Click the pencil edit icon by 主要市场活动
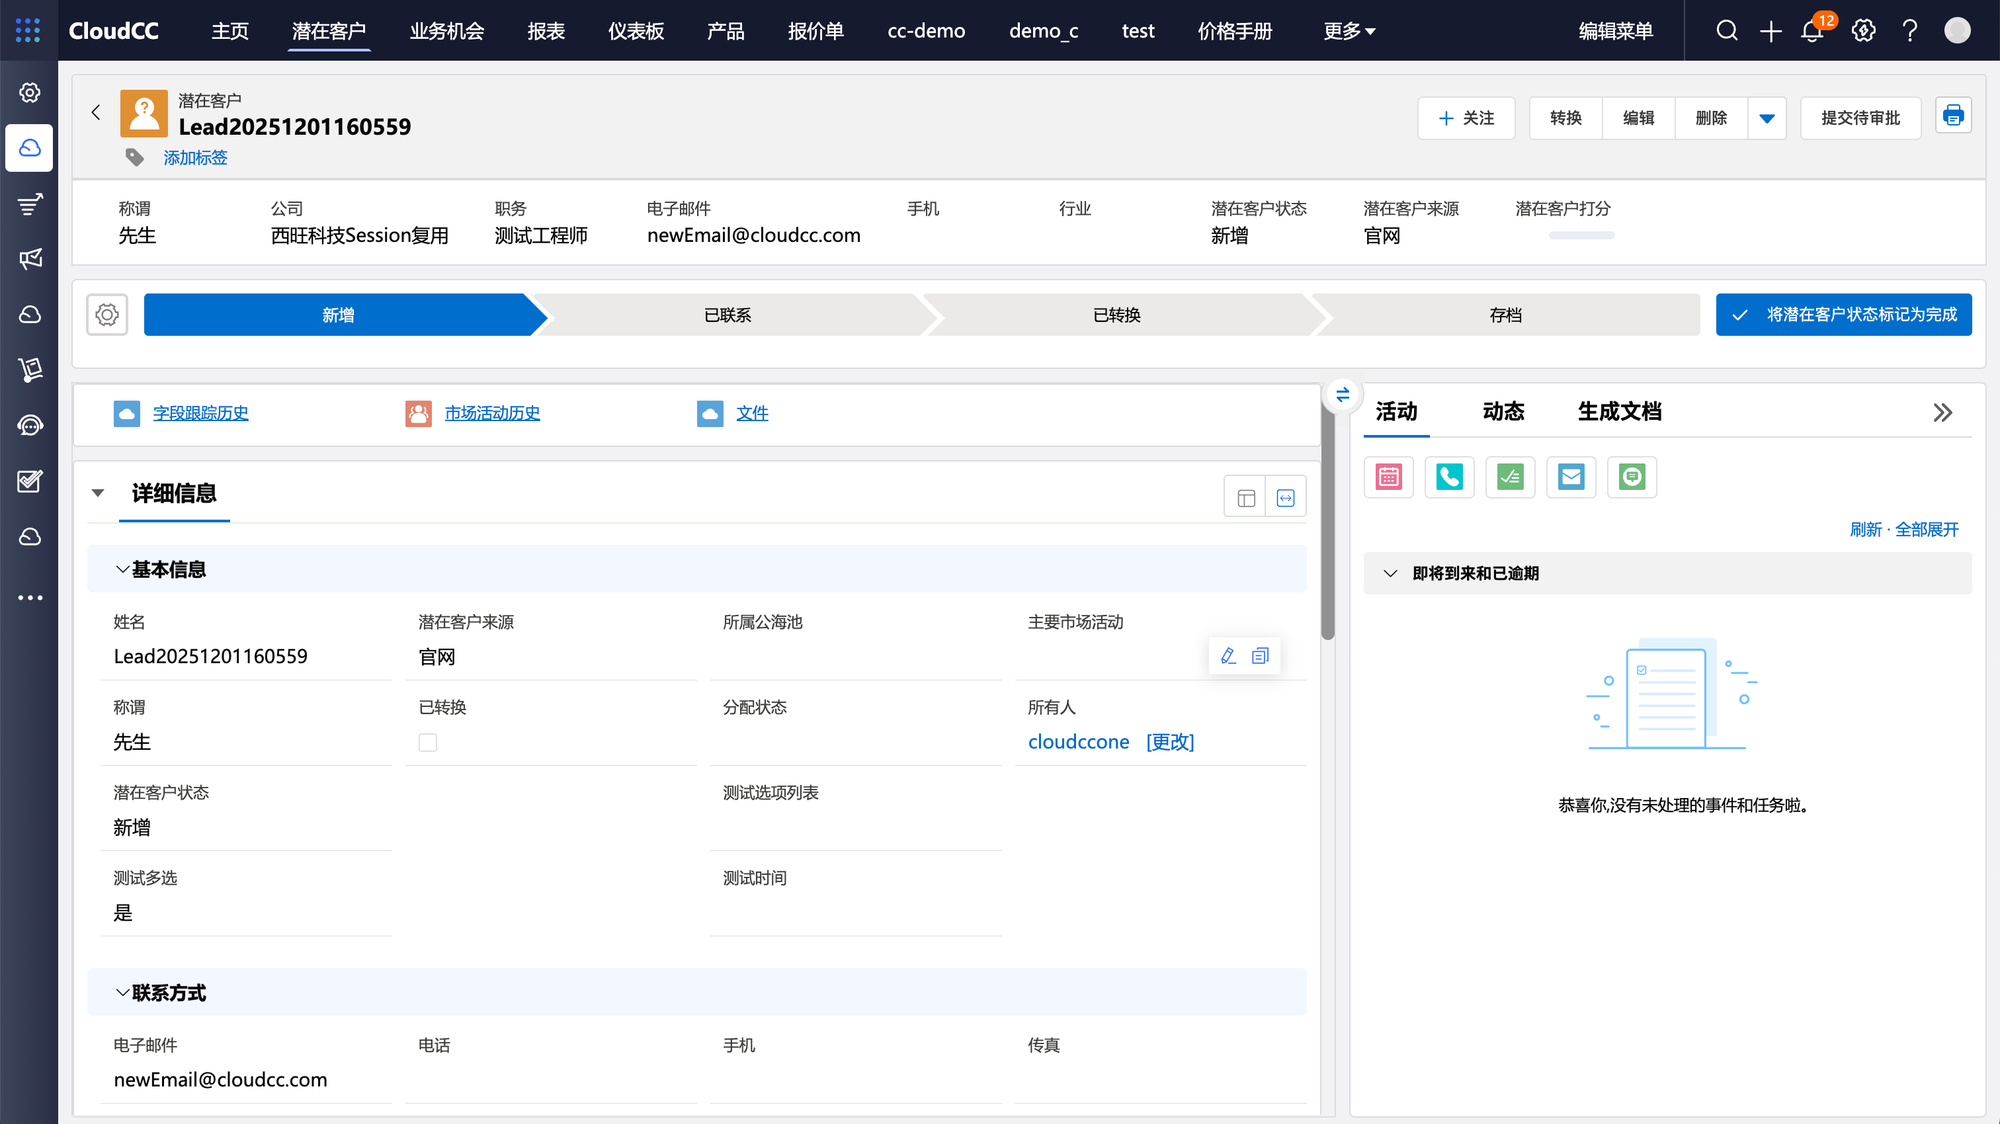The height and width of the screenshot is (1124, 2000). click(1229, 656)
